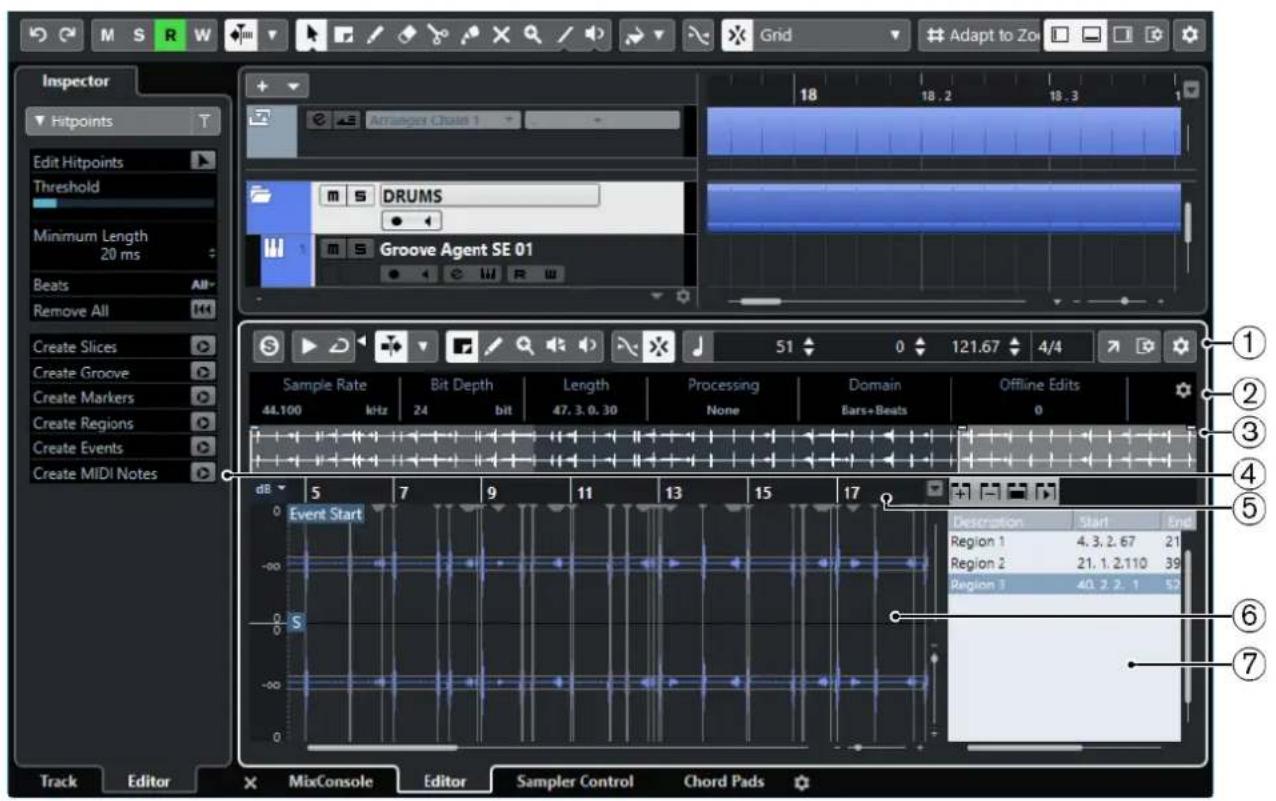Open color tool dropdown arrow top toolbar
Screen dimensions: 1276x801
point(658,35)
